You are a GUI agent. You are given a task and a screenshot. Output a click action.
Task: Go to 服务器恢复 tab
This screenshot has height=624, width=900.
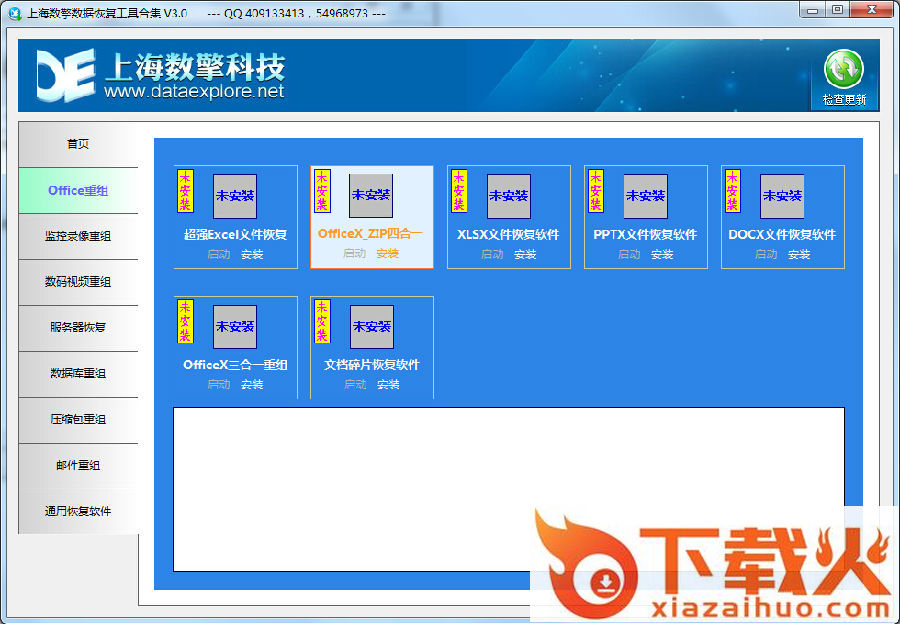(79, 328)
